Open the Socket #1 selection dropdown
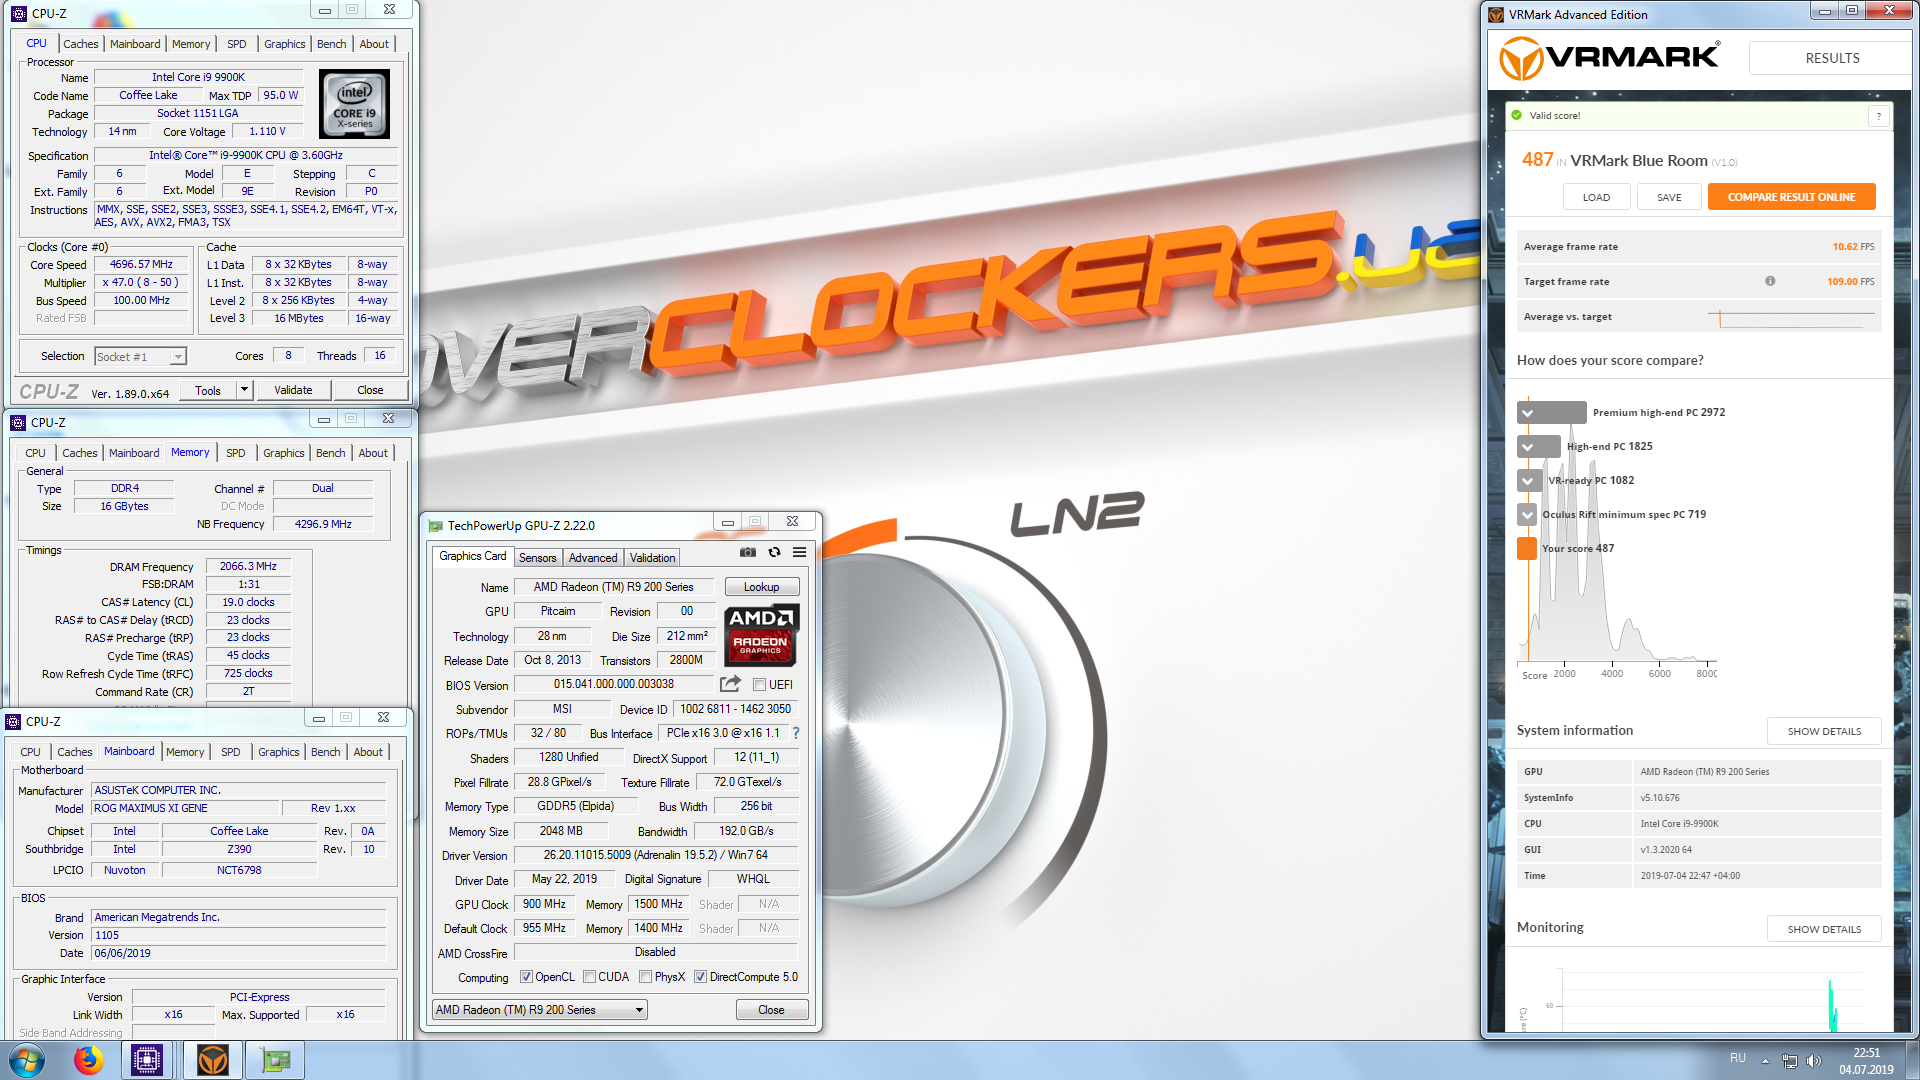 [x=140, y=356]
